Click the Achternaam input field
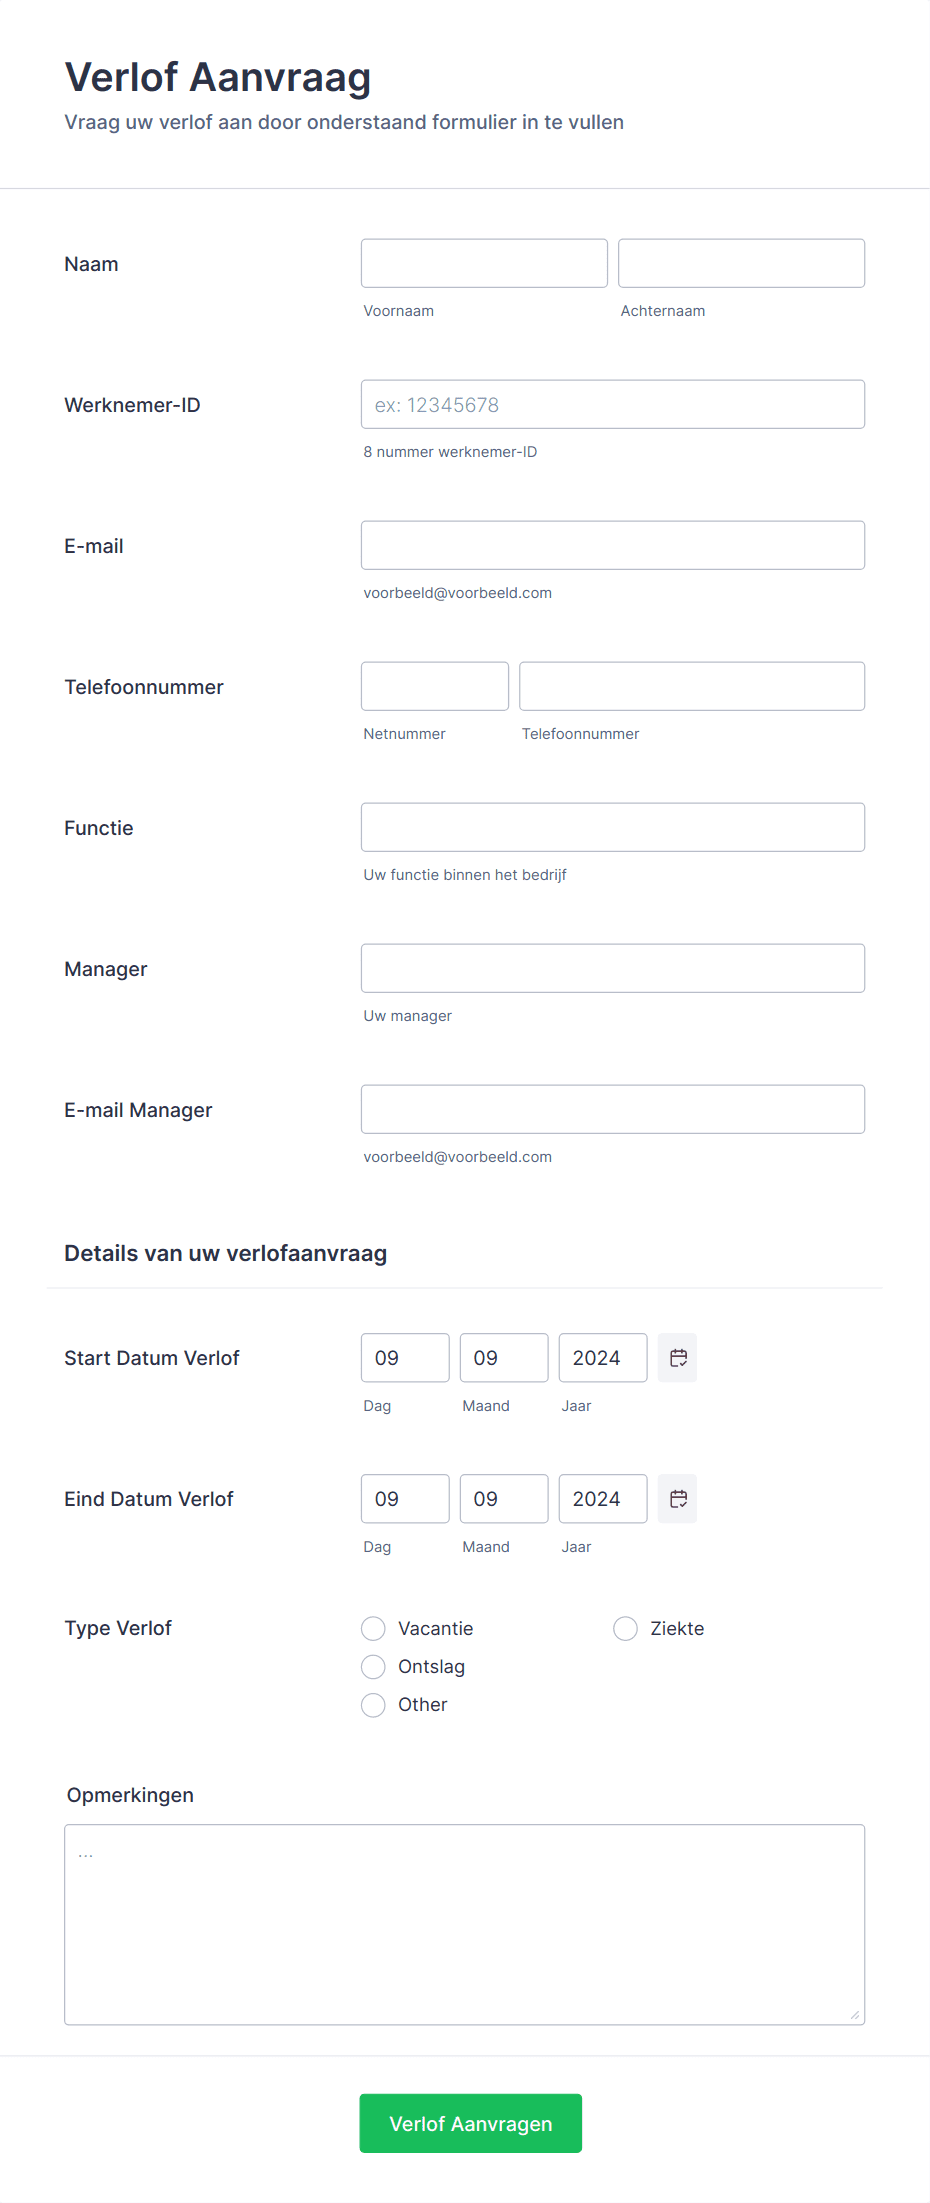Image resolution: width=930 pixels, height=2203 pixels. coord(740,263)
